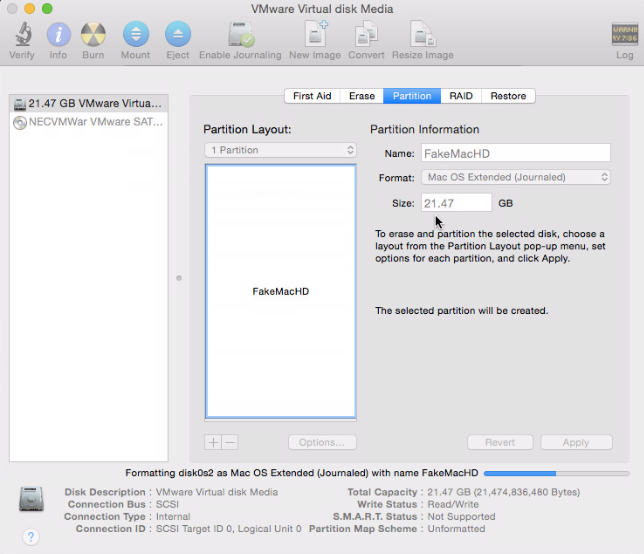Click the S.M.A.R.T. Status Not Supported text
The height and width of the screenshot is (554, 644).
(461, 516)
